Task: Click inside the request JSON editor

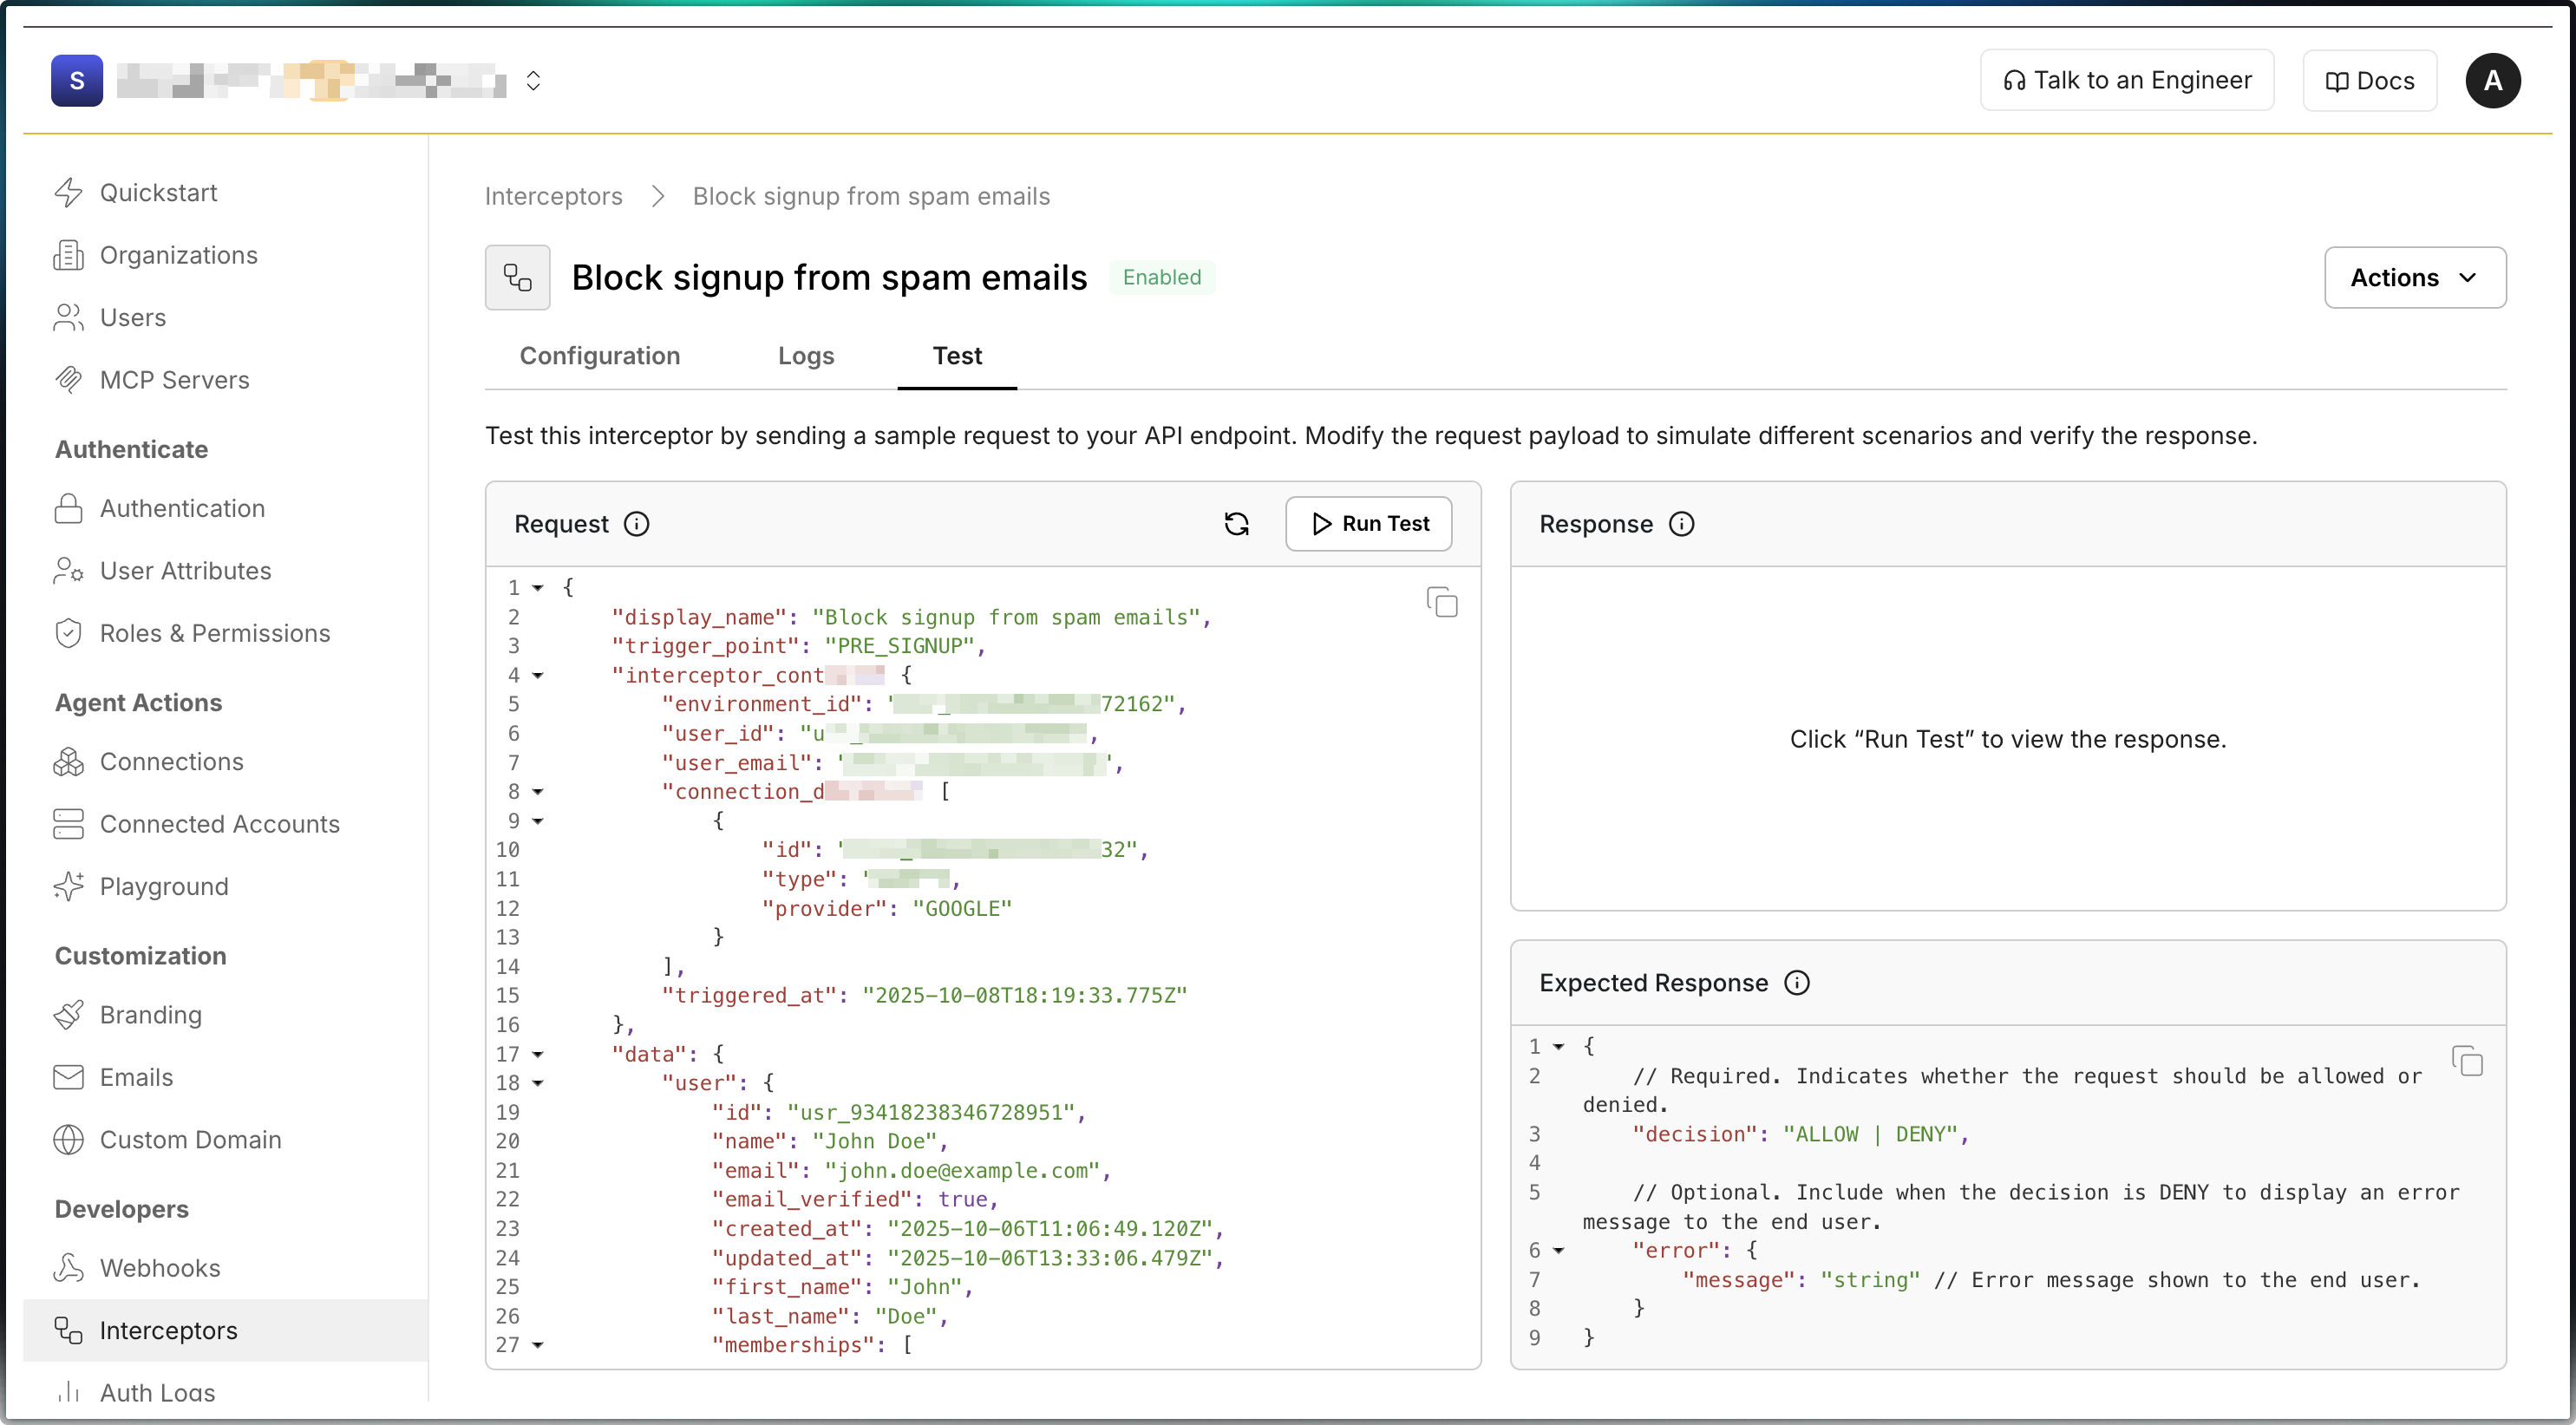Action: click(950, 950)
